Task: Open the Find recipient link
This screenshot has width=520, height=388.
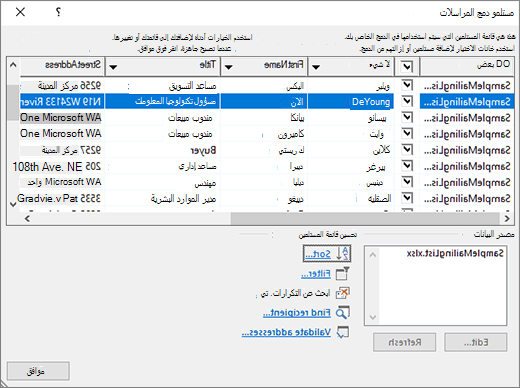Action: coord(297,313)
